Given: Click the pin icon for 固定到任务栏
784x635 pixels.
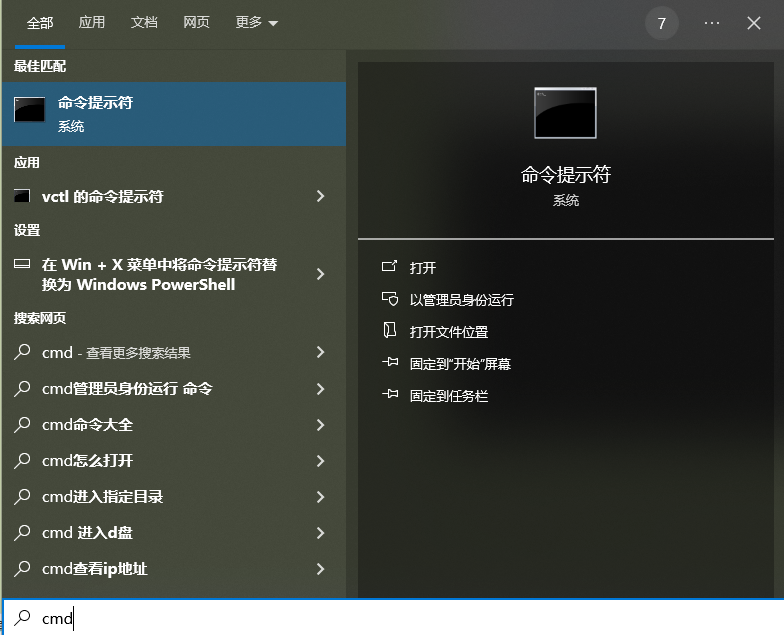Looking at the screenshot, I should click(390, 396).
